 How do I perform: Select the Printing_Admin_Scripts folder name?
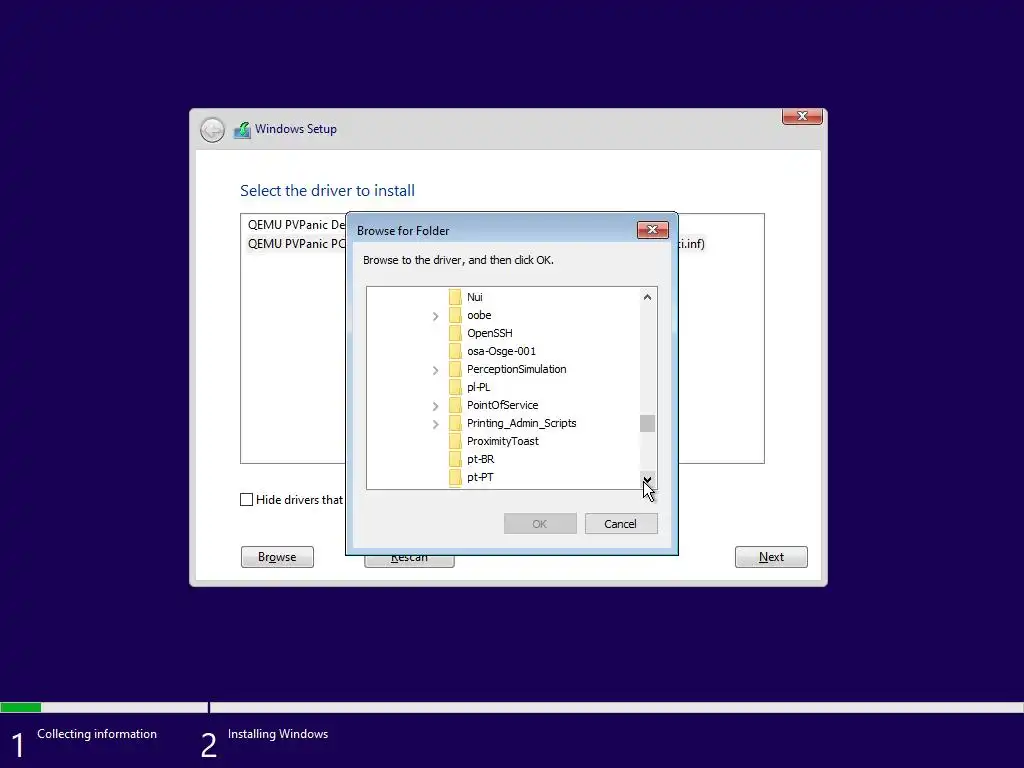[x=522, y=423]
